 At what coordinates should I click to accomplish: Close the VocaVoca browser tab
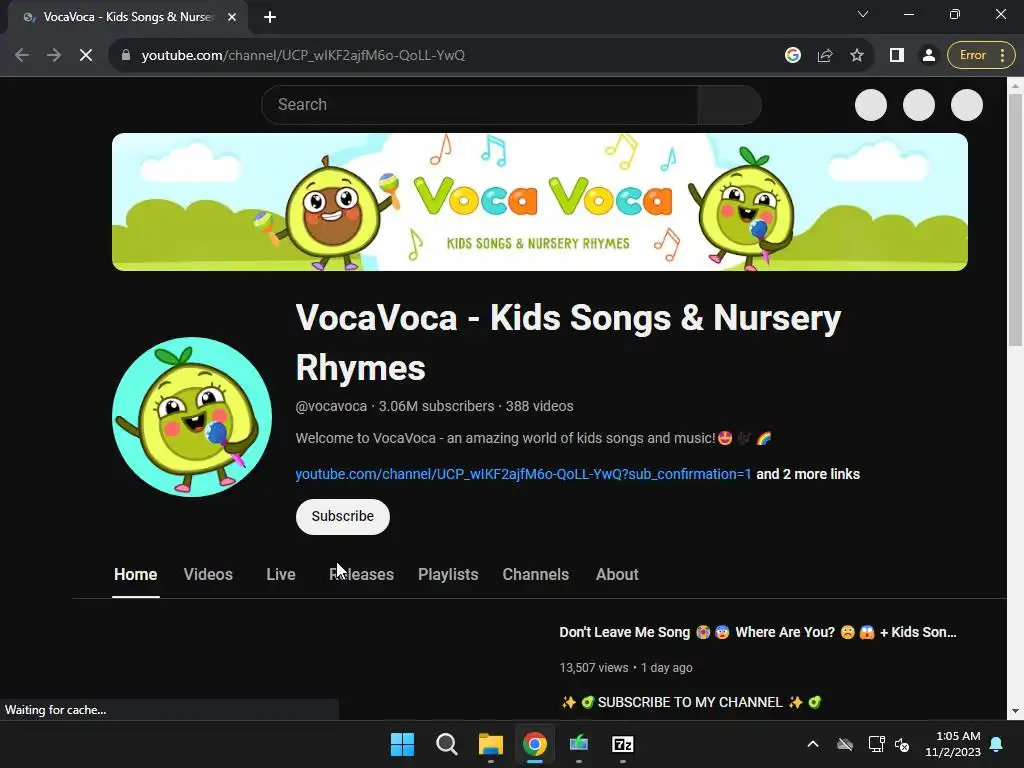[232, 17]
